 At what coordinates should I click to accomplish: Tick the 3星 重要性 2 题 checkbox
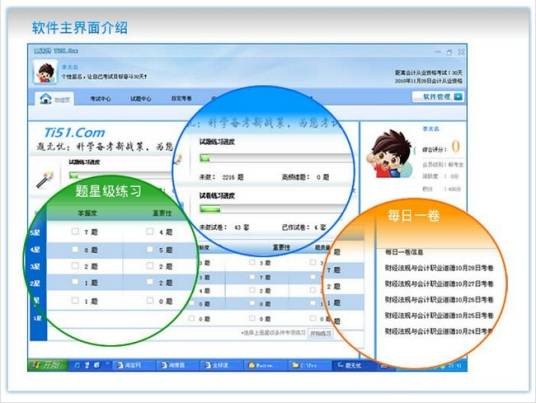[150, 266]
